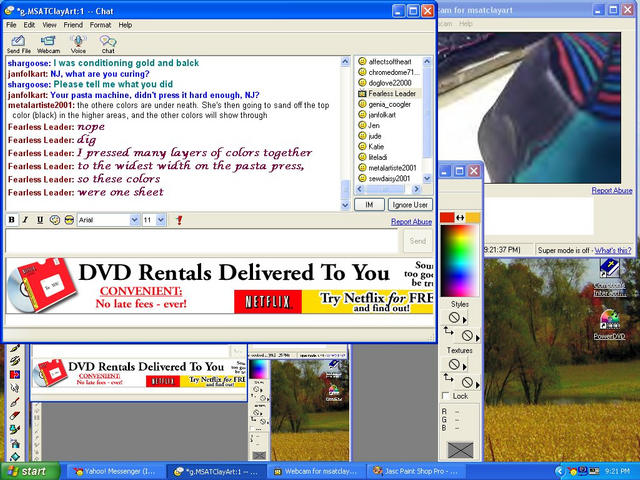Viewport: 640px width, 480px height.
Task: Click the Send message button
Action: pyautogui.click(x=418, y=241)
